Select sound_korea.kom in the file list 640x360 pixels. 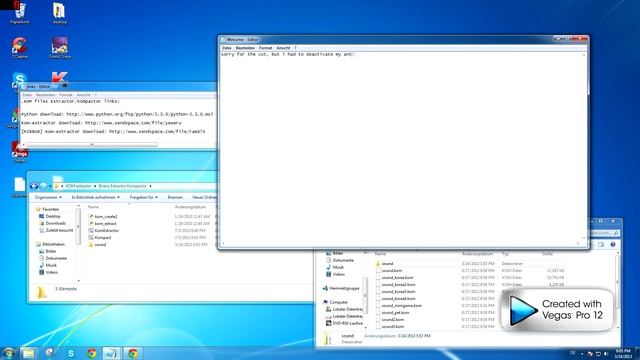(x=395, y=278)
